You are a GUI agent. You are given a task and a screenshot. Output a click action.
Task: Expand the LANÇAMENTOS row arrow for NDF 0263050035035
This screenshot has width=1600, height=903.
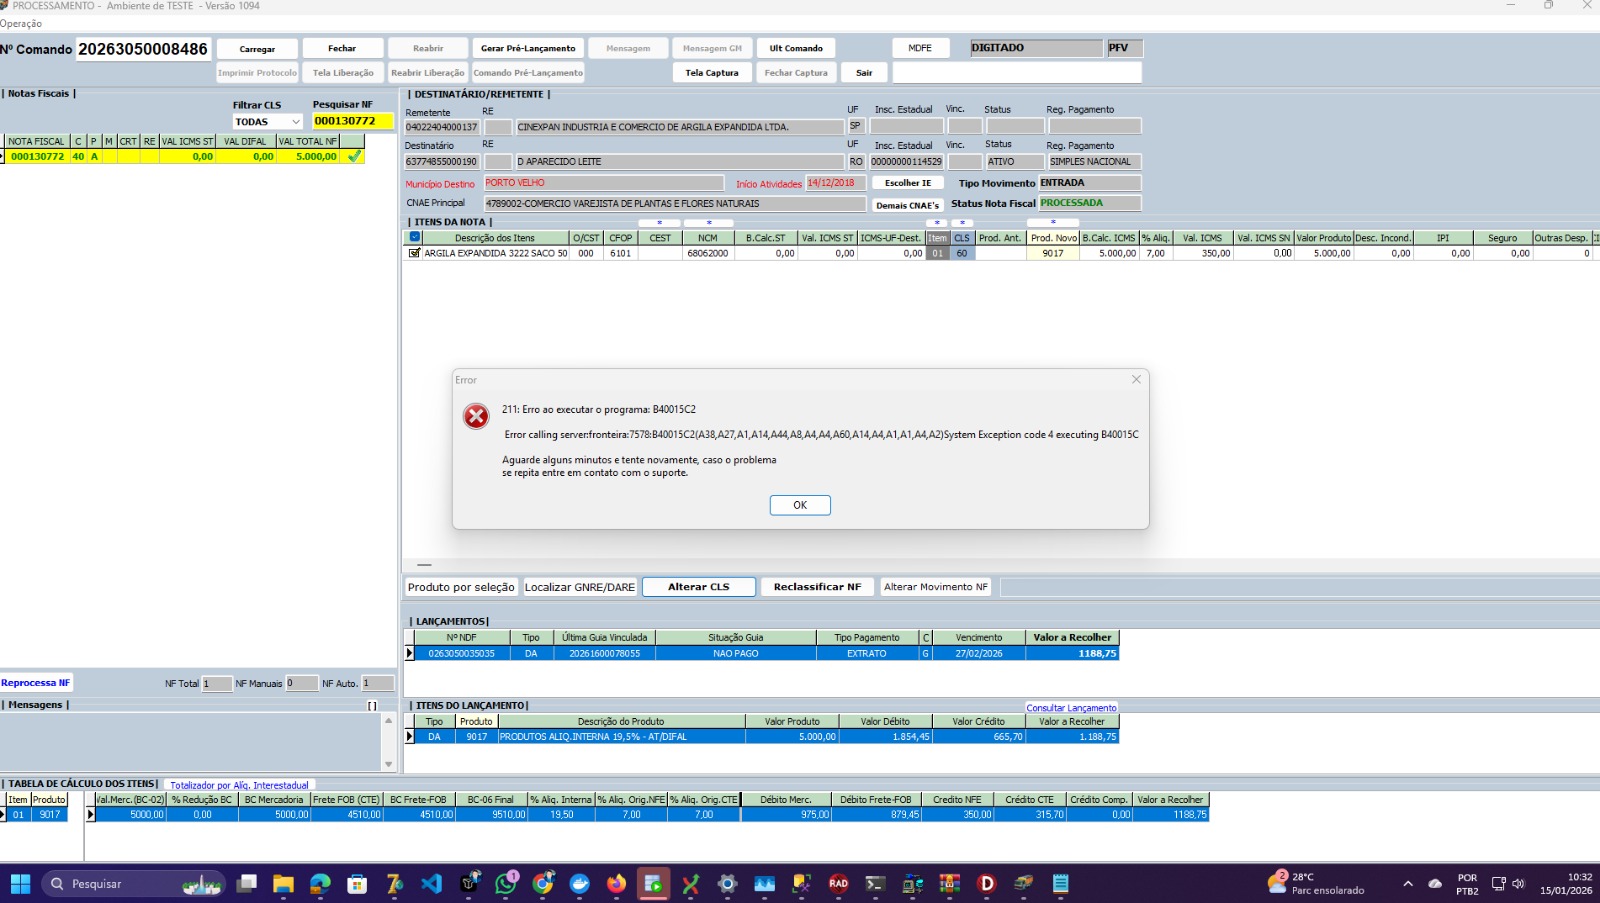[409, 653]
